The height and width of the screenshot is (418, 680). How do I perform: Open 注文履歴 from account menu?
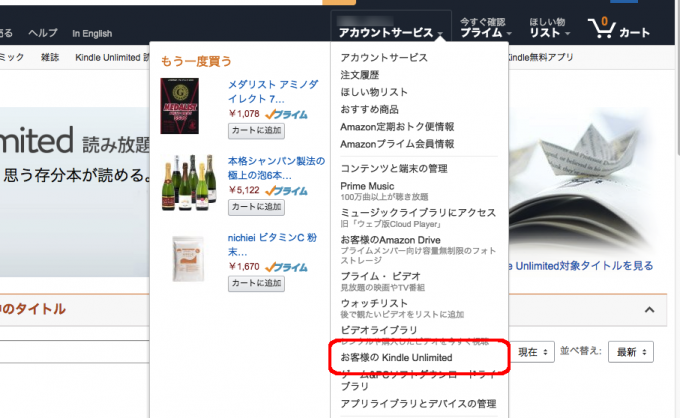[360, 75]
